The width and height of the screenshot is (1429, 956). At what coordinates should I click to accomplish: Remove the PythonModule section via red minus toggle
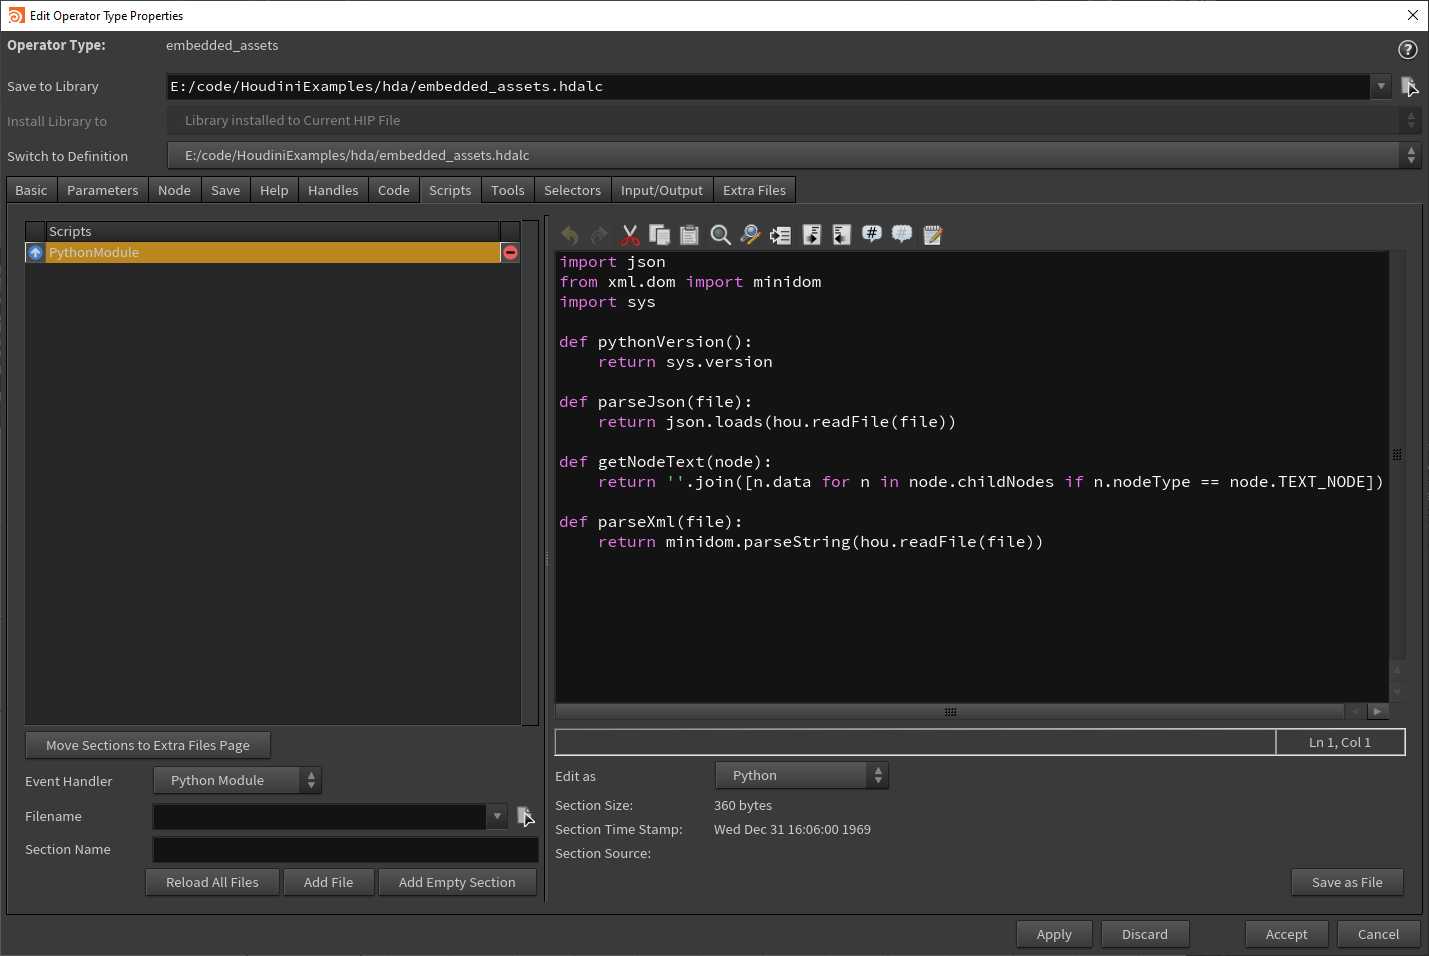(x=510, y=252)
